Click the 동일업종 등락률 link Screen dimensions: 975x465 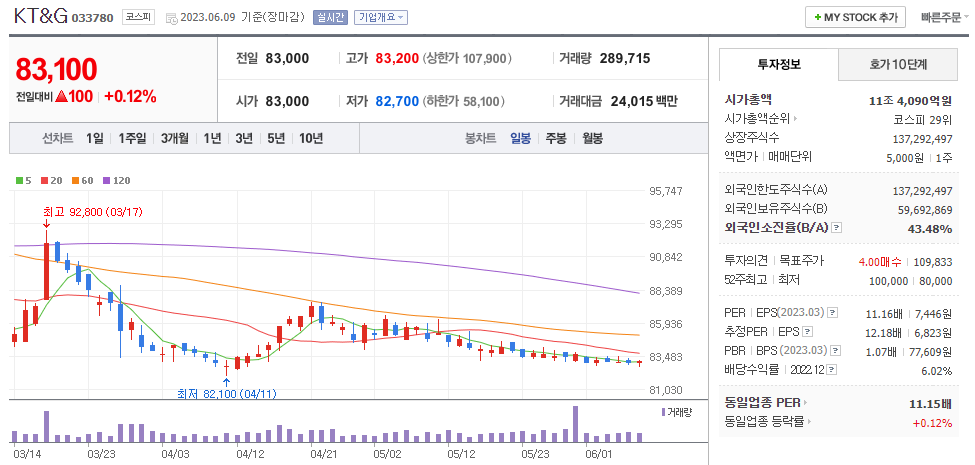pyautogui.click(x=764, y=422)
